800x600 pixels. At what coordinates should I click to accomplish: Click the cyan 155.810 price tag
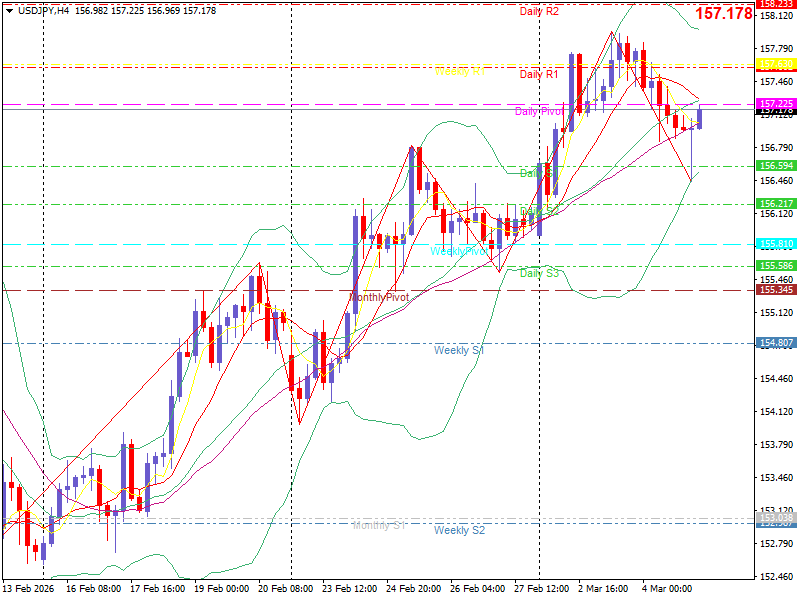[776, 244]
